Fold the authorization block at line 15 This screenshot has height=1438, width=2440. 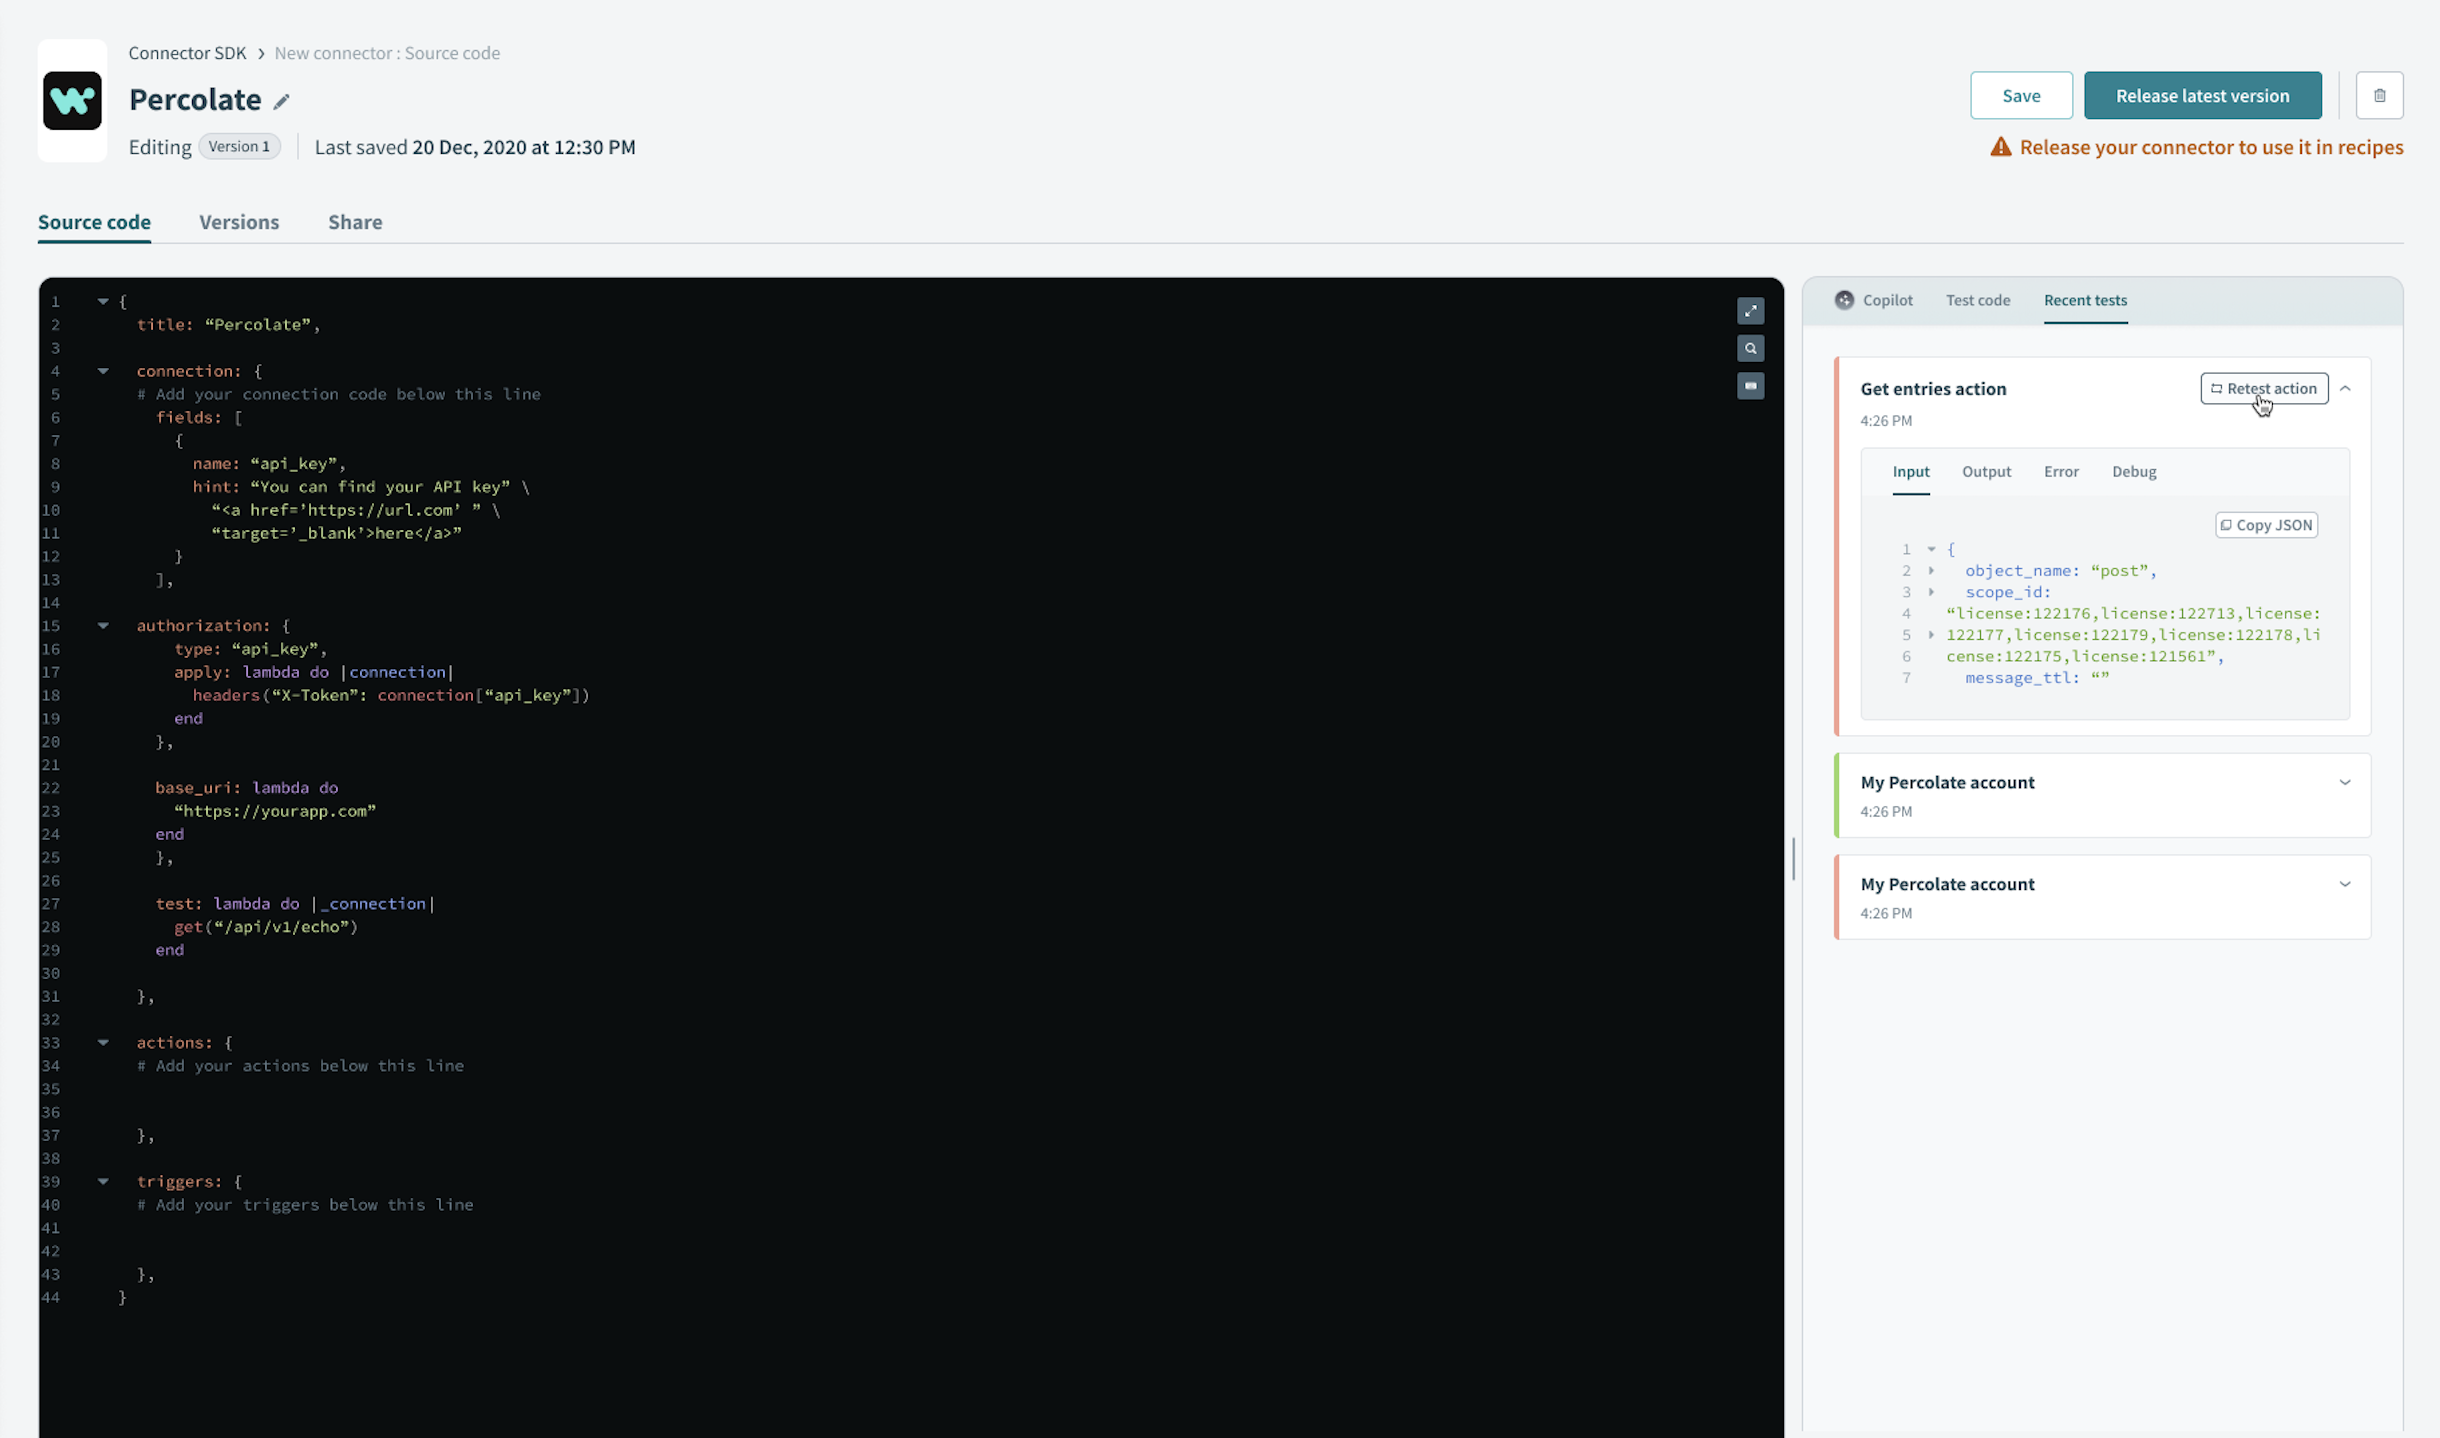point(103,625)
